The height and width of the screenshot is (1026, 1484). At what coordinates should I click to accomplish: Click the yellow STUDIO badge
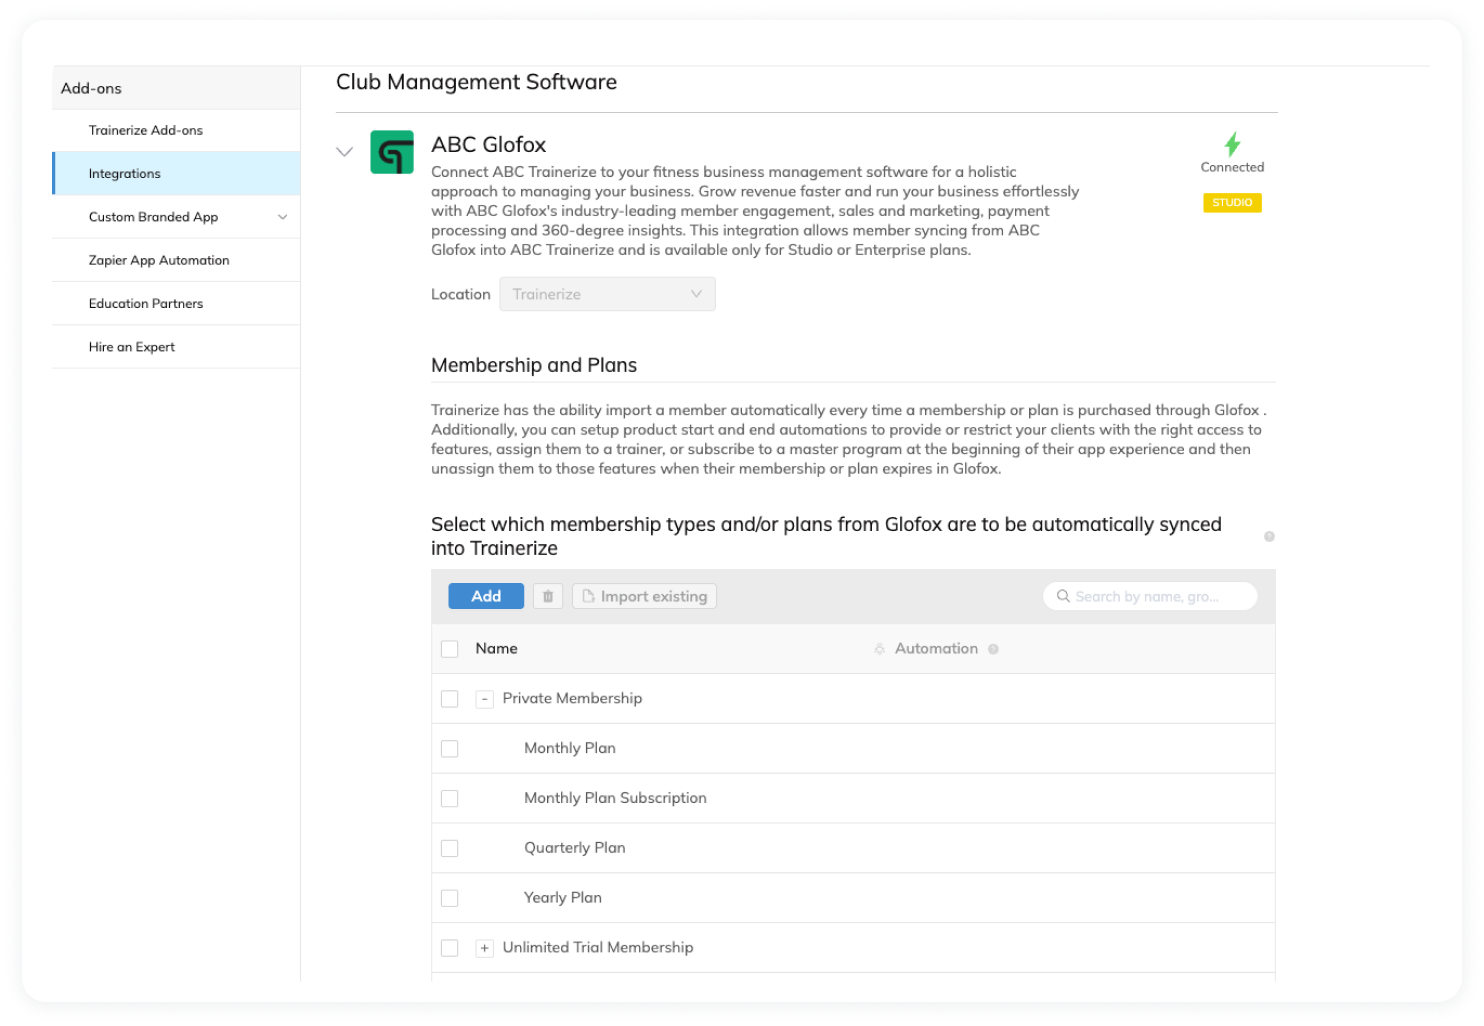point(1232,203)
